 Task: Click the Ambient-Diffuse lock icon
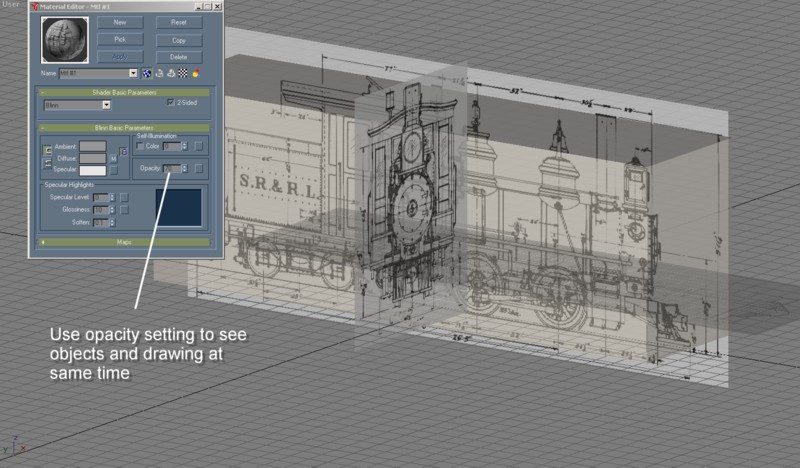47,151
